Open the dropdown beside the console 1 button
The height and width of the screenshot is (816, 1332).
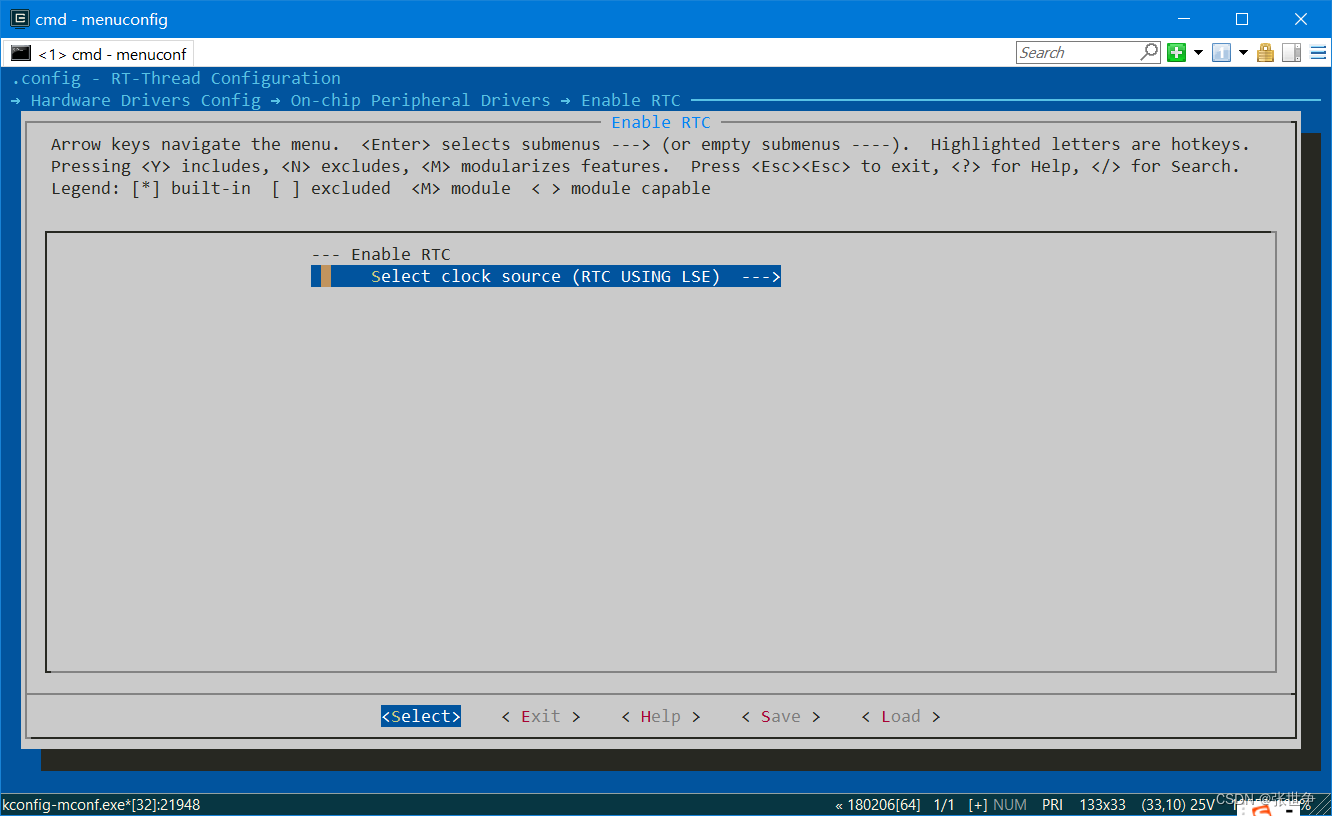tap(1242, 51)
